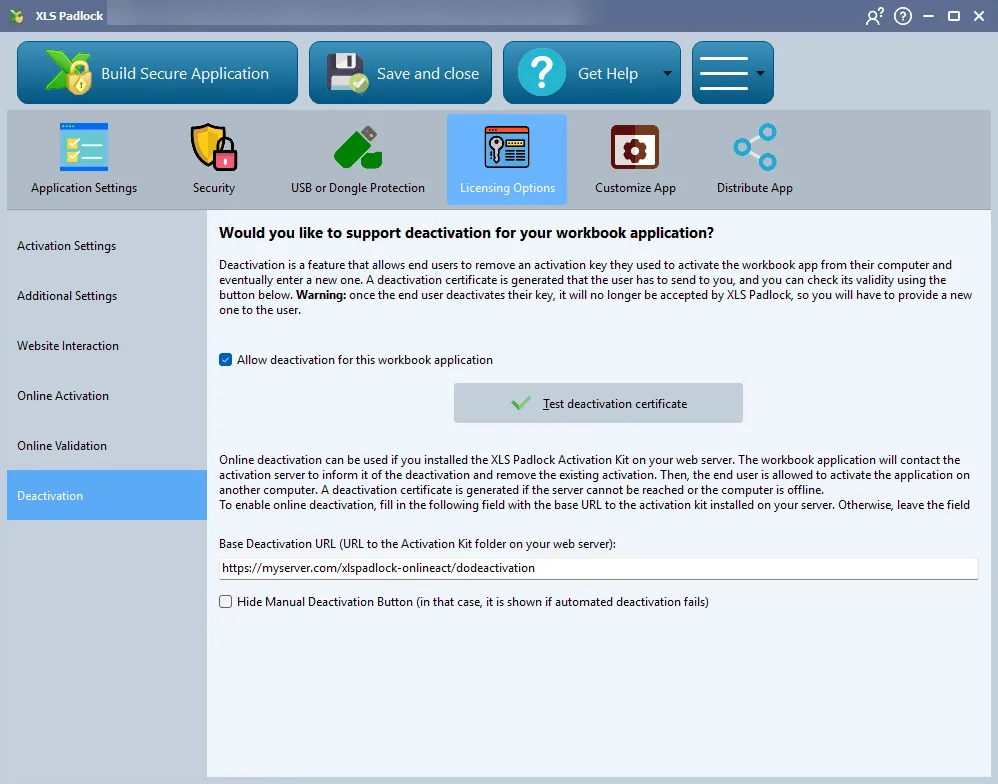Screen dimensions: 998x784
Task: Close the XLS Padlock window
Action: pos(979,16)
